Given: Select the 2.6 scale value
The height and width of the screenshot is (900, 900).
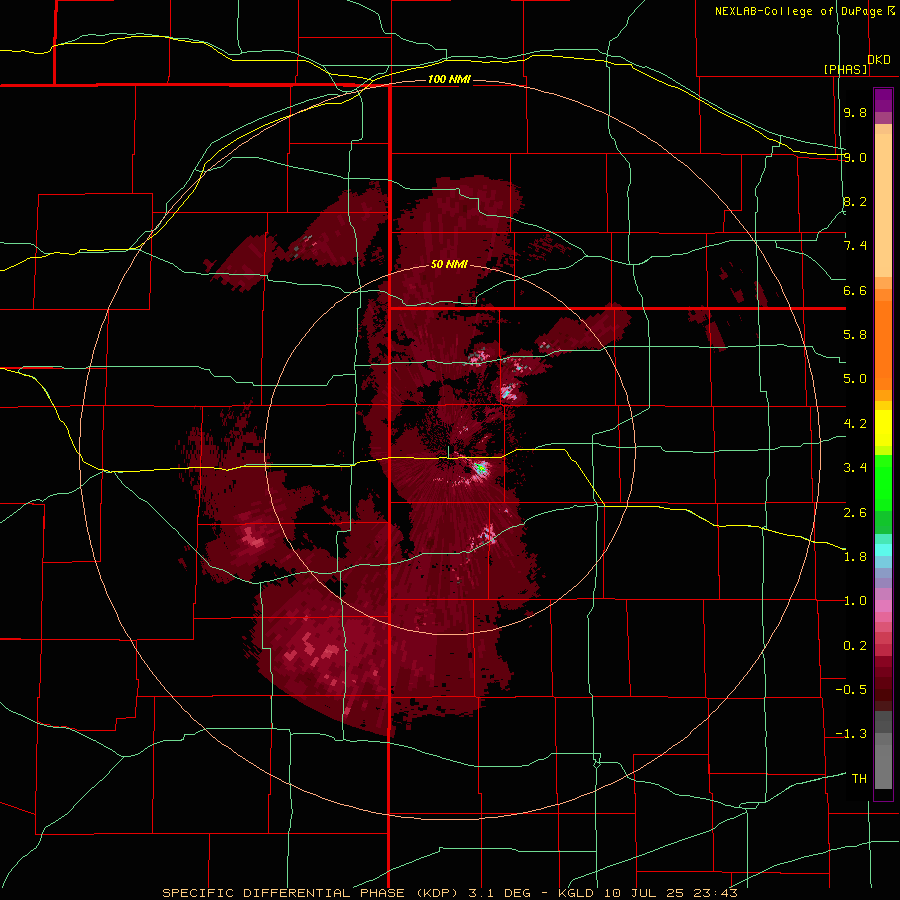Looking at the screenshot, I should coord(855,512).
